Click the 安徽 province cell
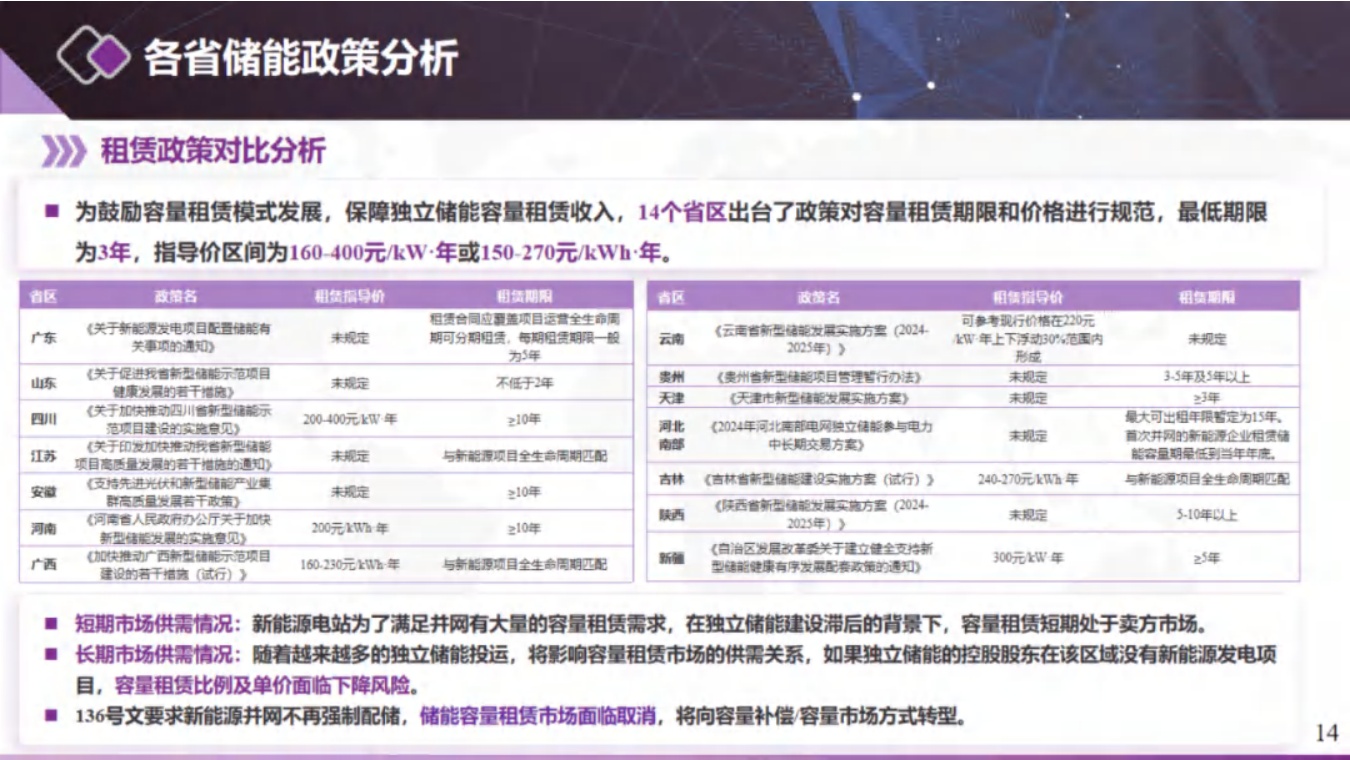Image resolution: width=1350 pixels, height=760 pixels. (x=44, y=492)
